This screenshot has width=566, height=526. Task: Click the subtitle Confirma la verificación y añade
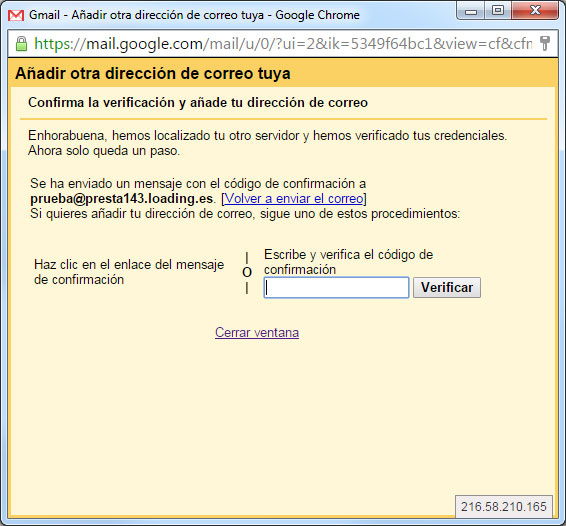click(x=198, y=103)
